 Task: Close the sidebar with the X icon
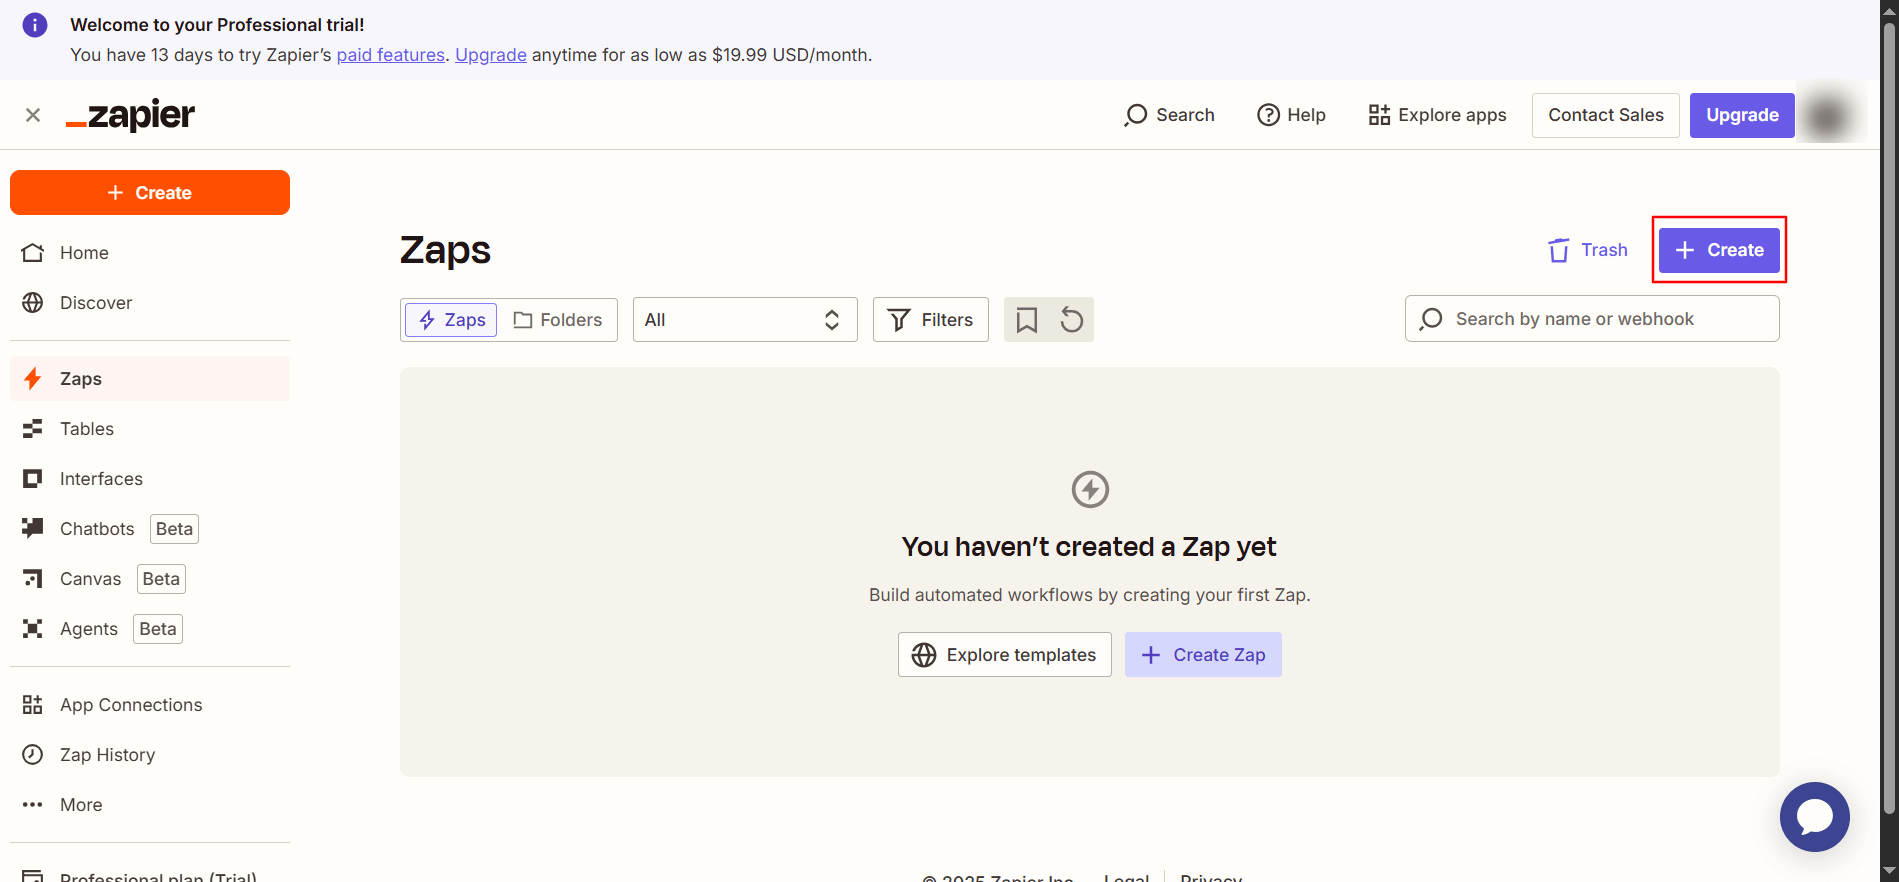[x=33, y=115]
